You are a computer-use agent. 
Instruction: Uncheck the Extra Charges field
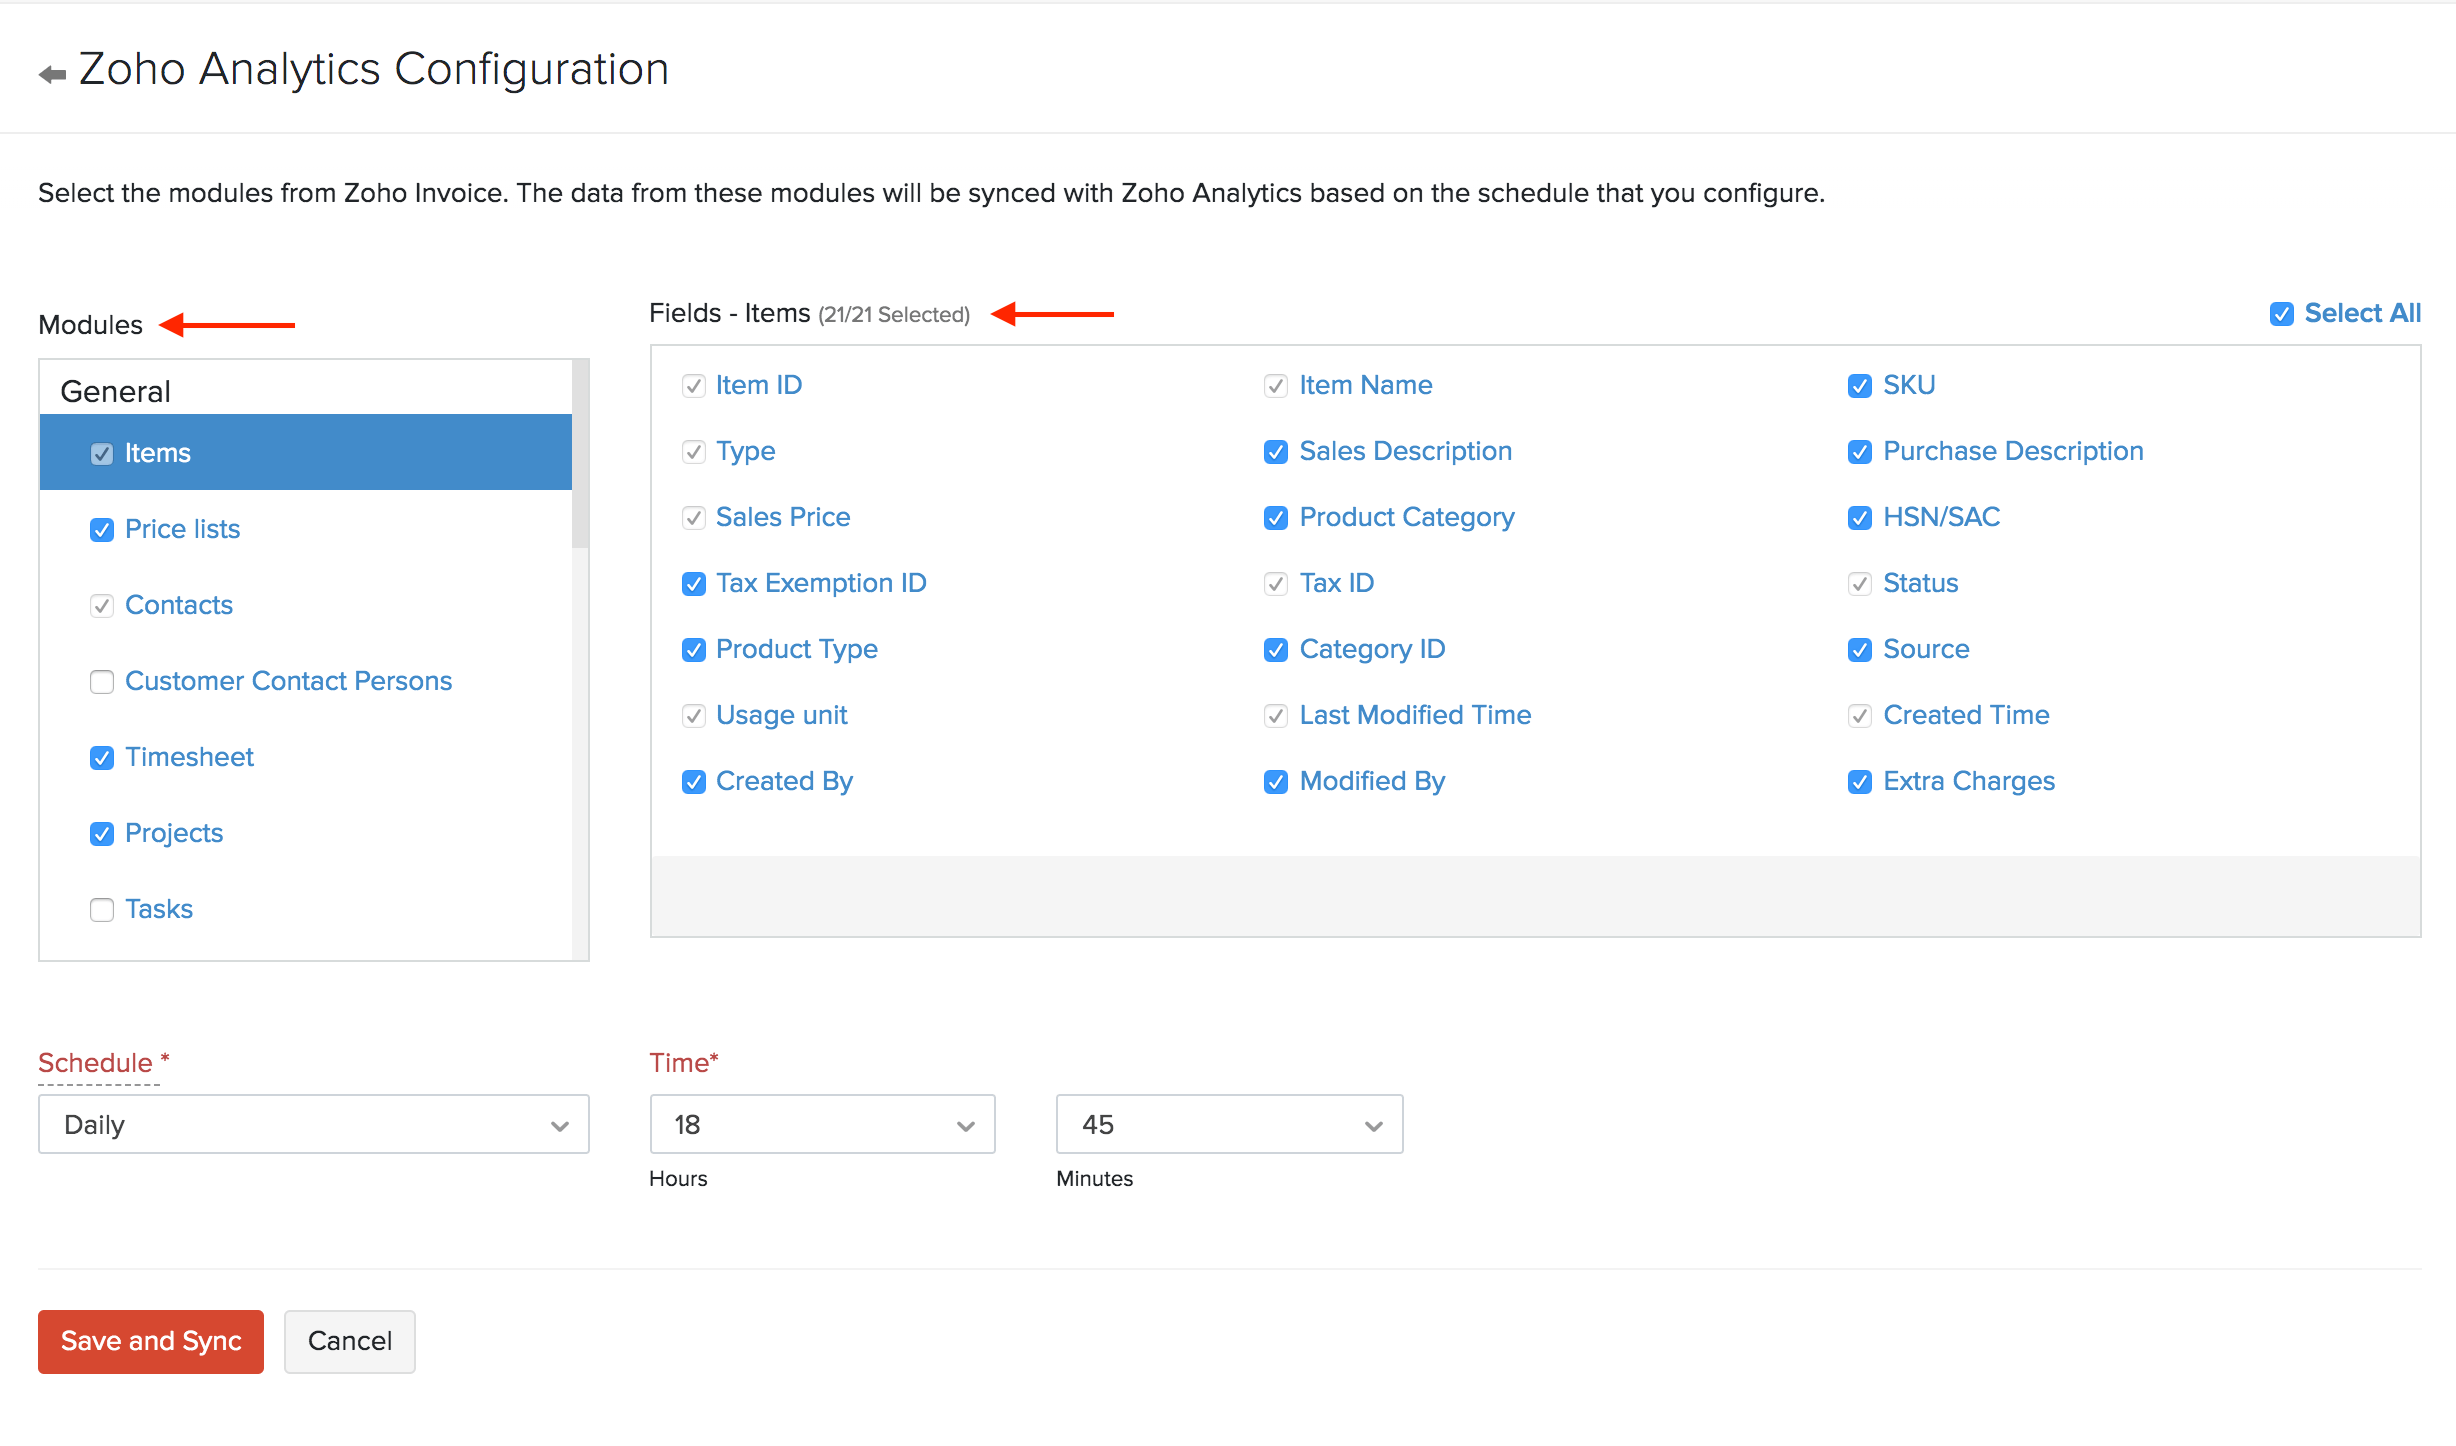(x=1859, y=782)
